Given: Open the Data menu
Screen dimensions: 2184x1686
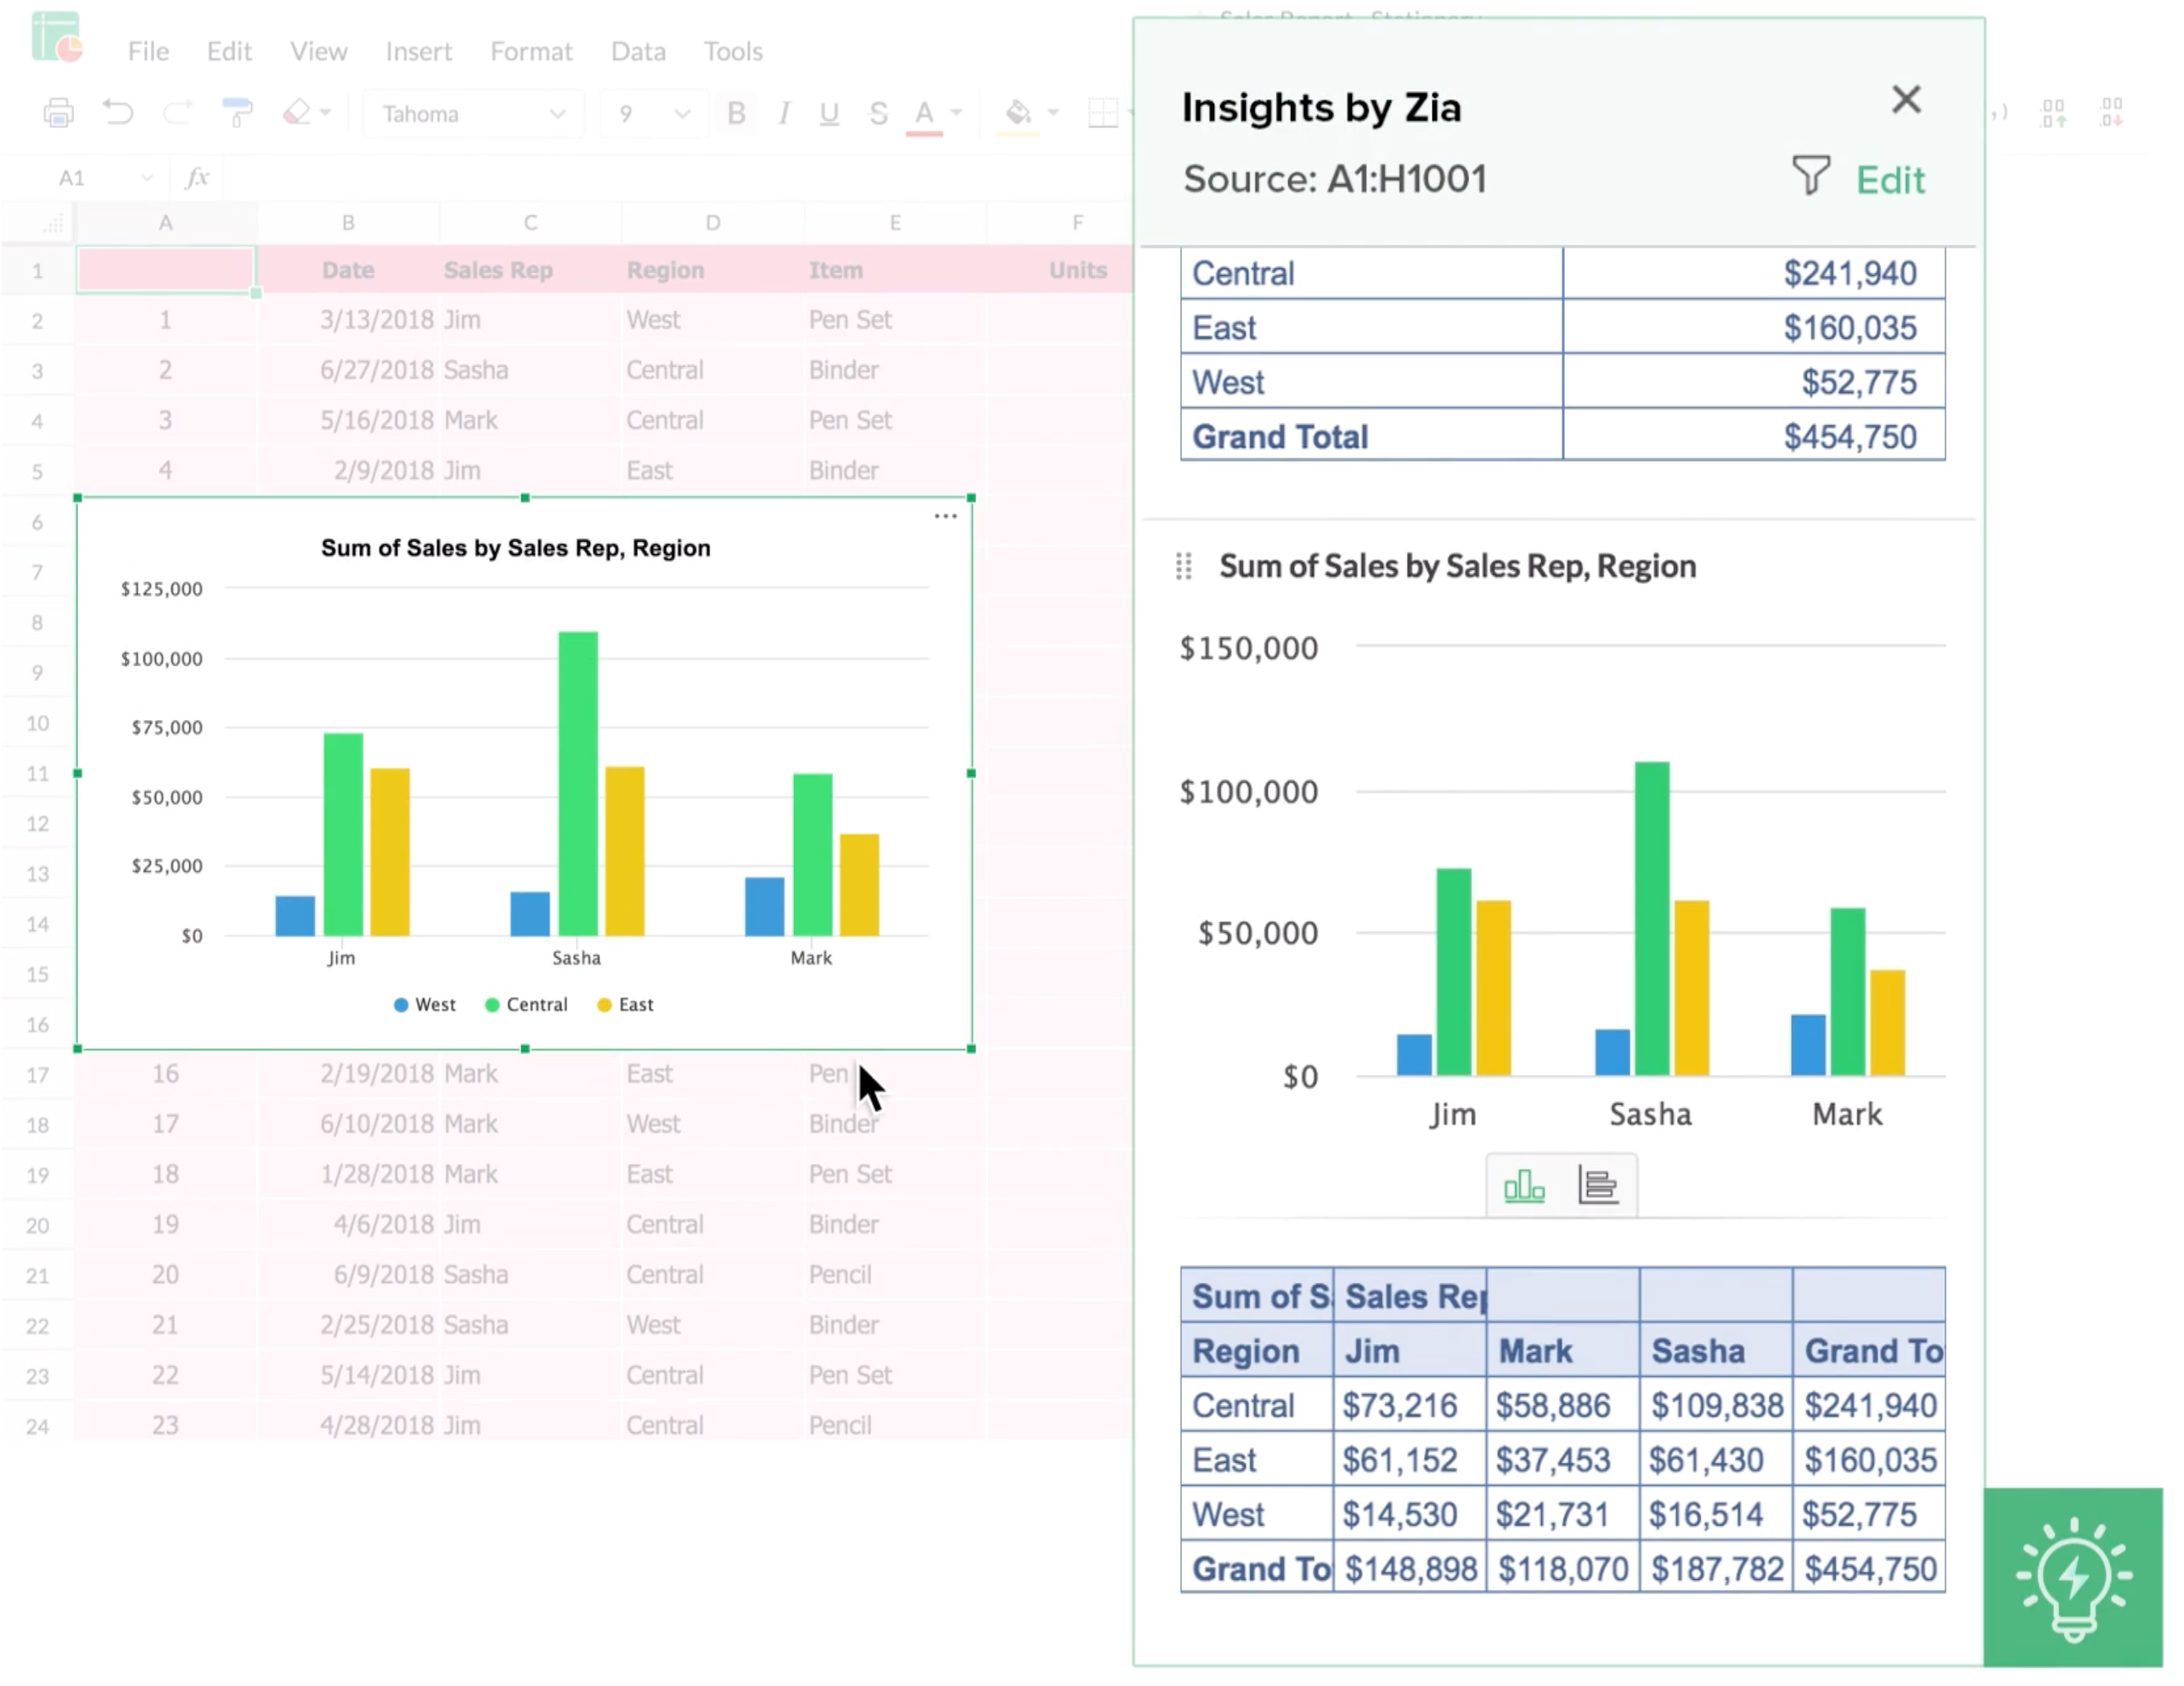Looking at the screenshot, I should 638,49.
